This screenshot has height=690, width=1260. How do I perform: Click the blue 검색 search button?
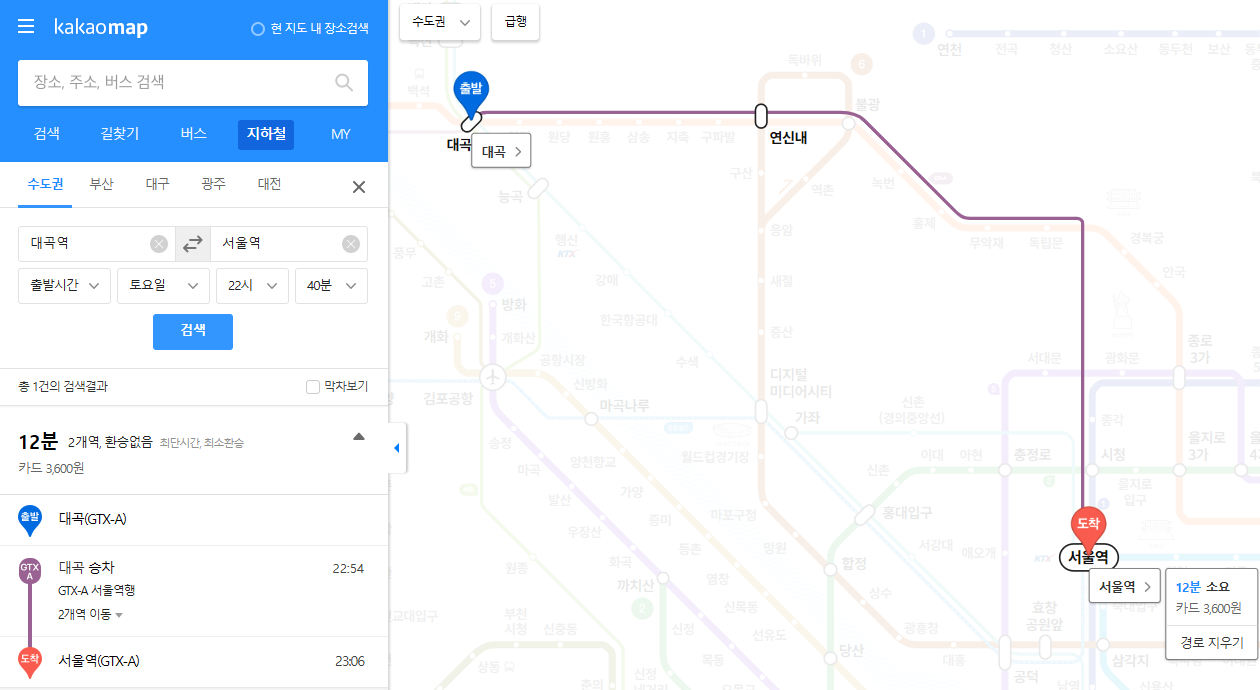pyautogui.click(x=193, y=332)
